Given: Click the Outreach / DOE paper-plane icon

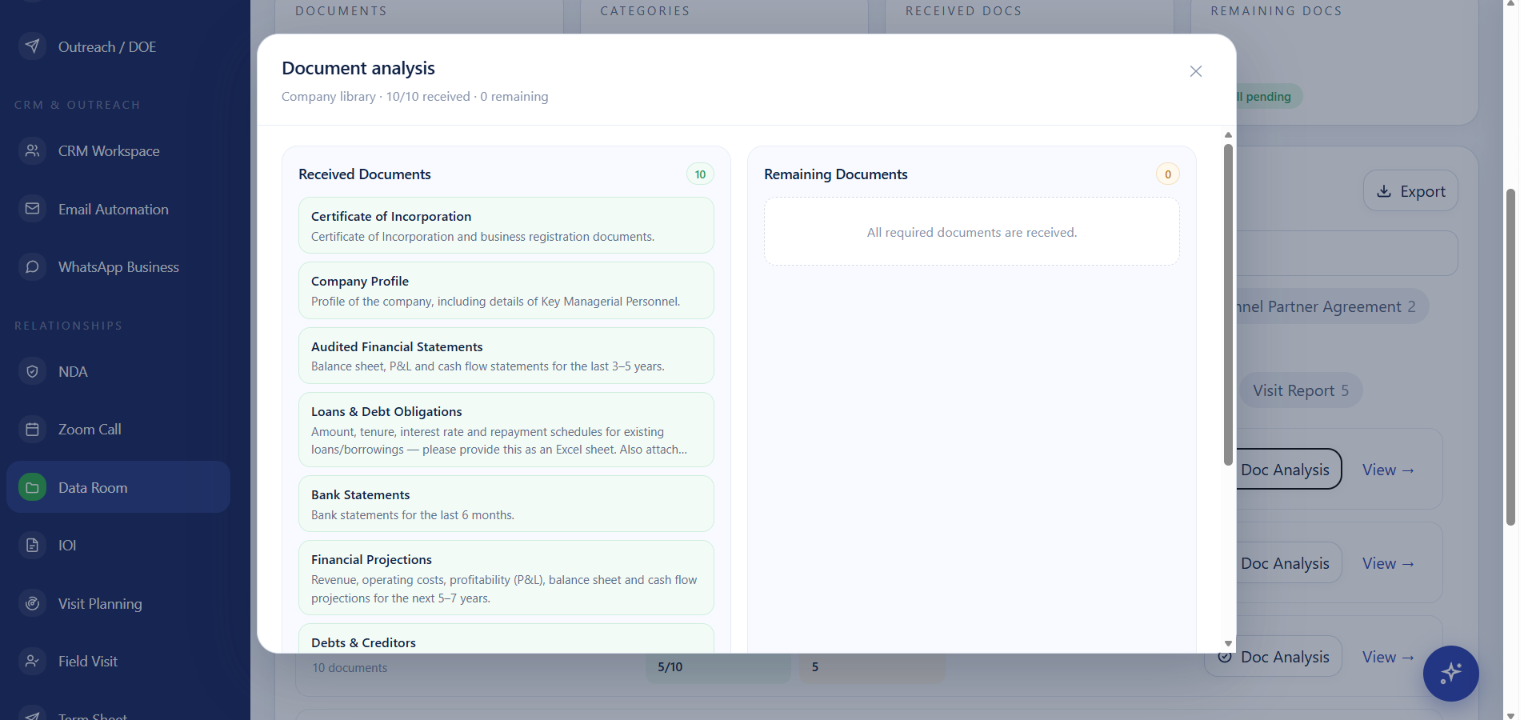Looking at the screenshot, I should (x=32, y=47).
